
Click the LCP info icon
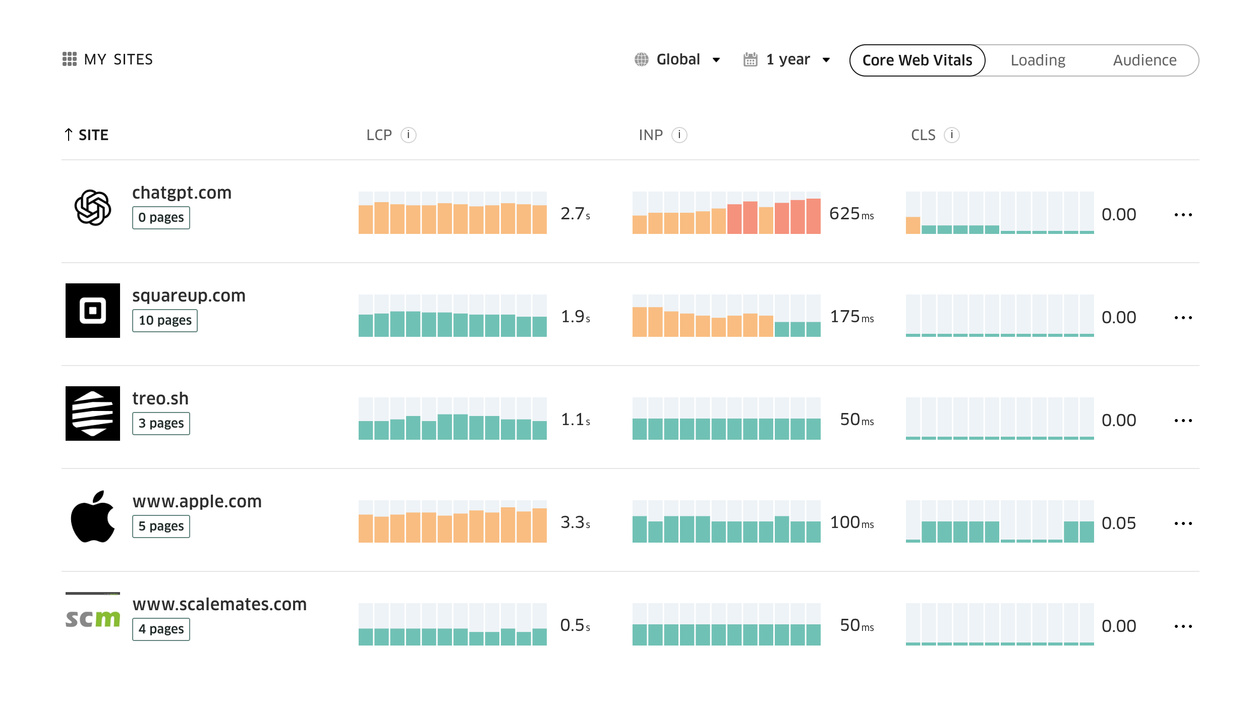click(x=408, y=135)
